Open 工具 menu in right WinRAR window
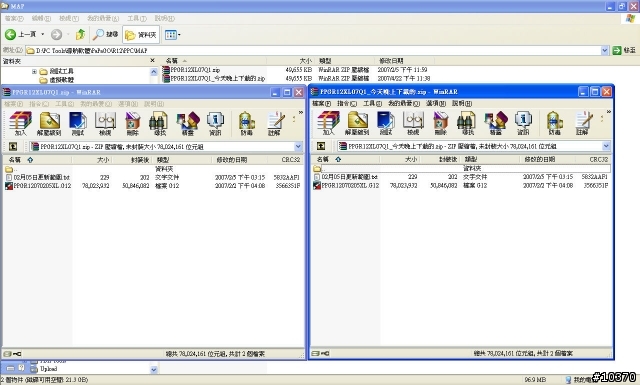Image resolution: width=640 pixels, height=385 pixels. tap(373, 103)
